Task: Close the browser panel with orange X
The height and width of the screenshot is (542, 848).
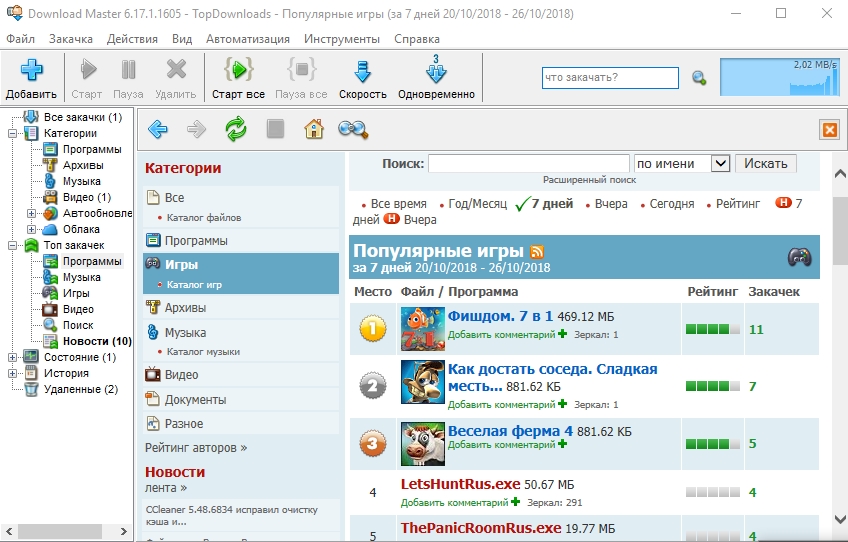Action: click(x=830, y=130)
